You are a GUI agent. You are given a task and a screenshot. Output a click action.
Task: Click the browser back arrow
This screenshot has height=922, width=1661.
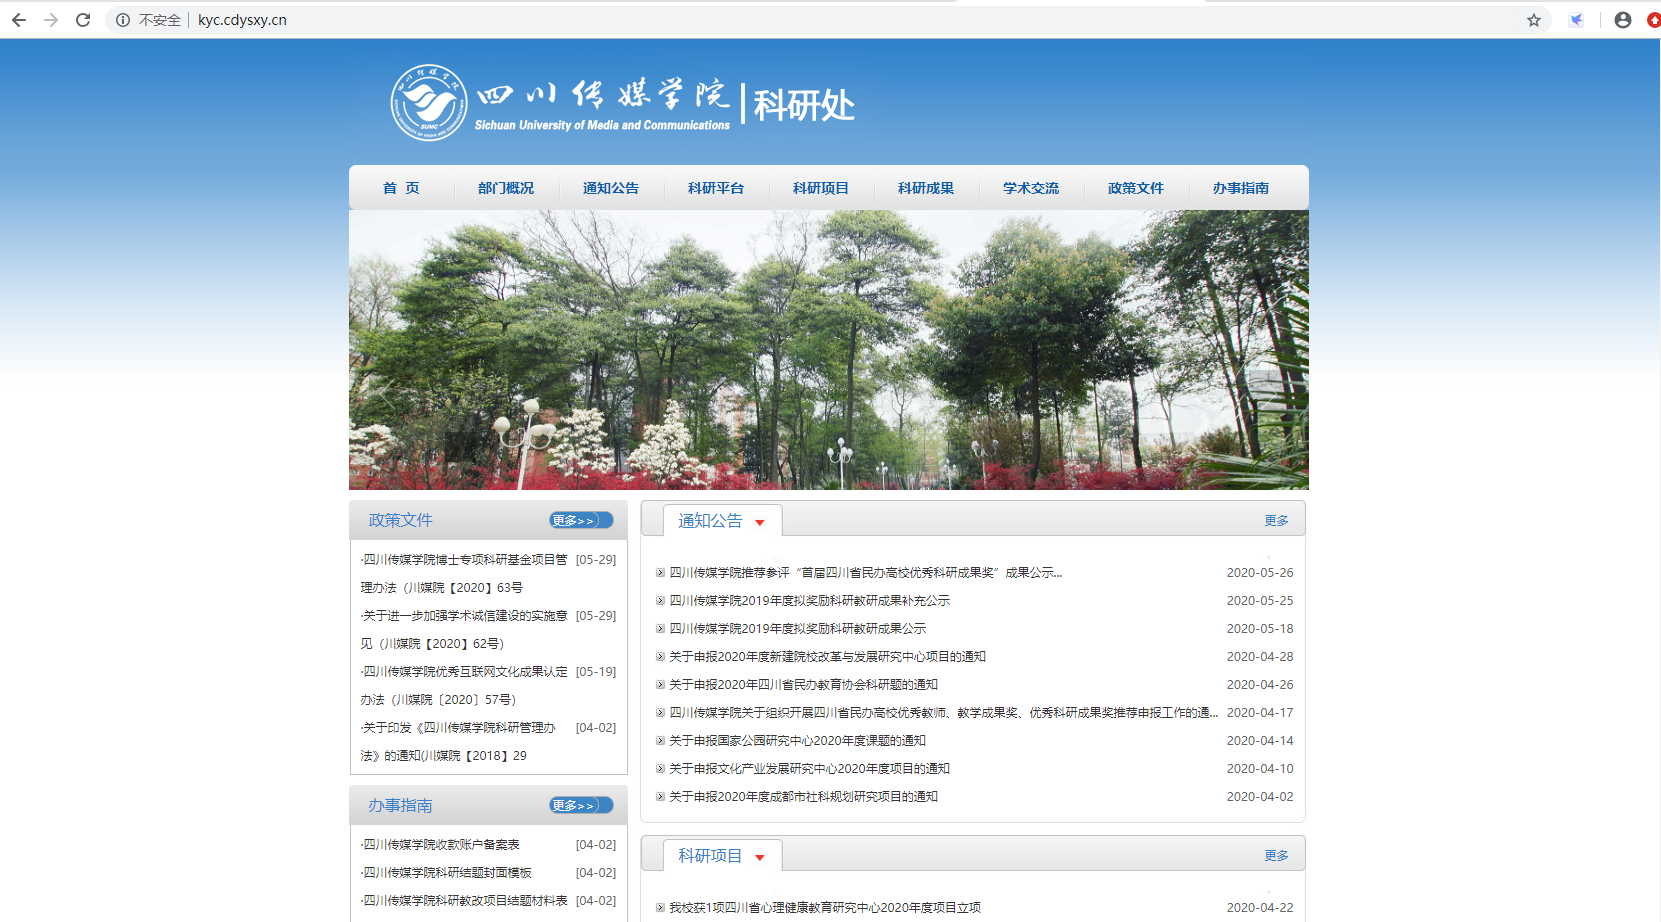[x=18, y=20]
